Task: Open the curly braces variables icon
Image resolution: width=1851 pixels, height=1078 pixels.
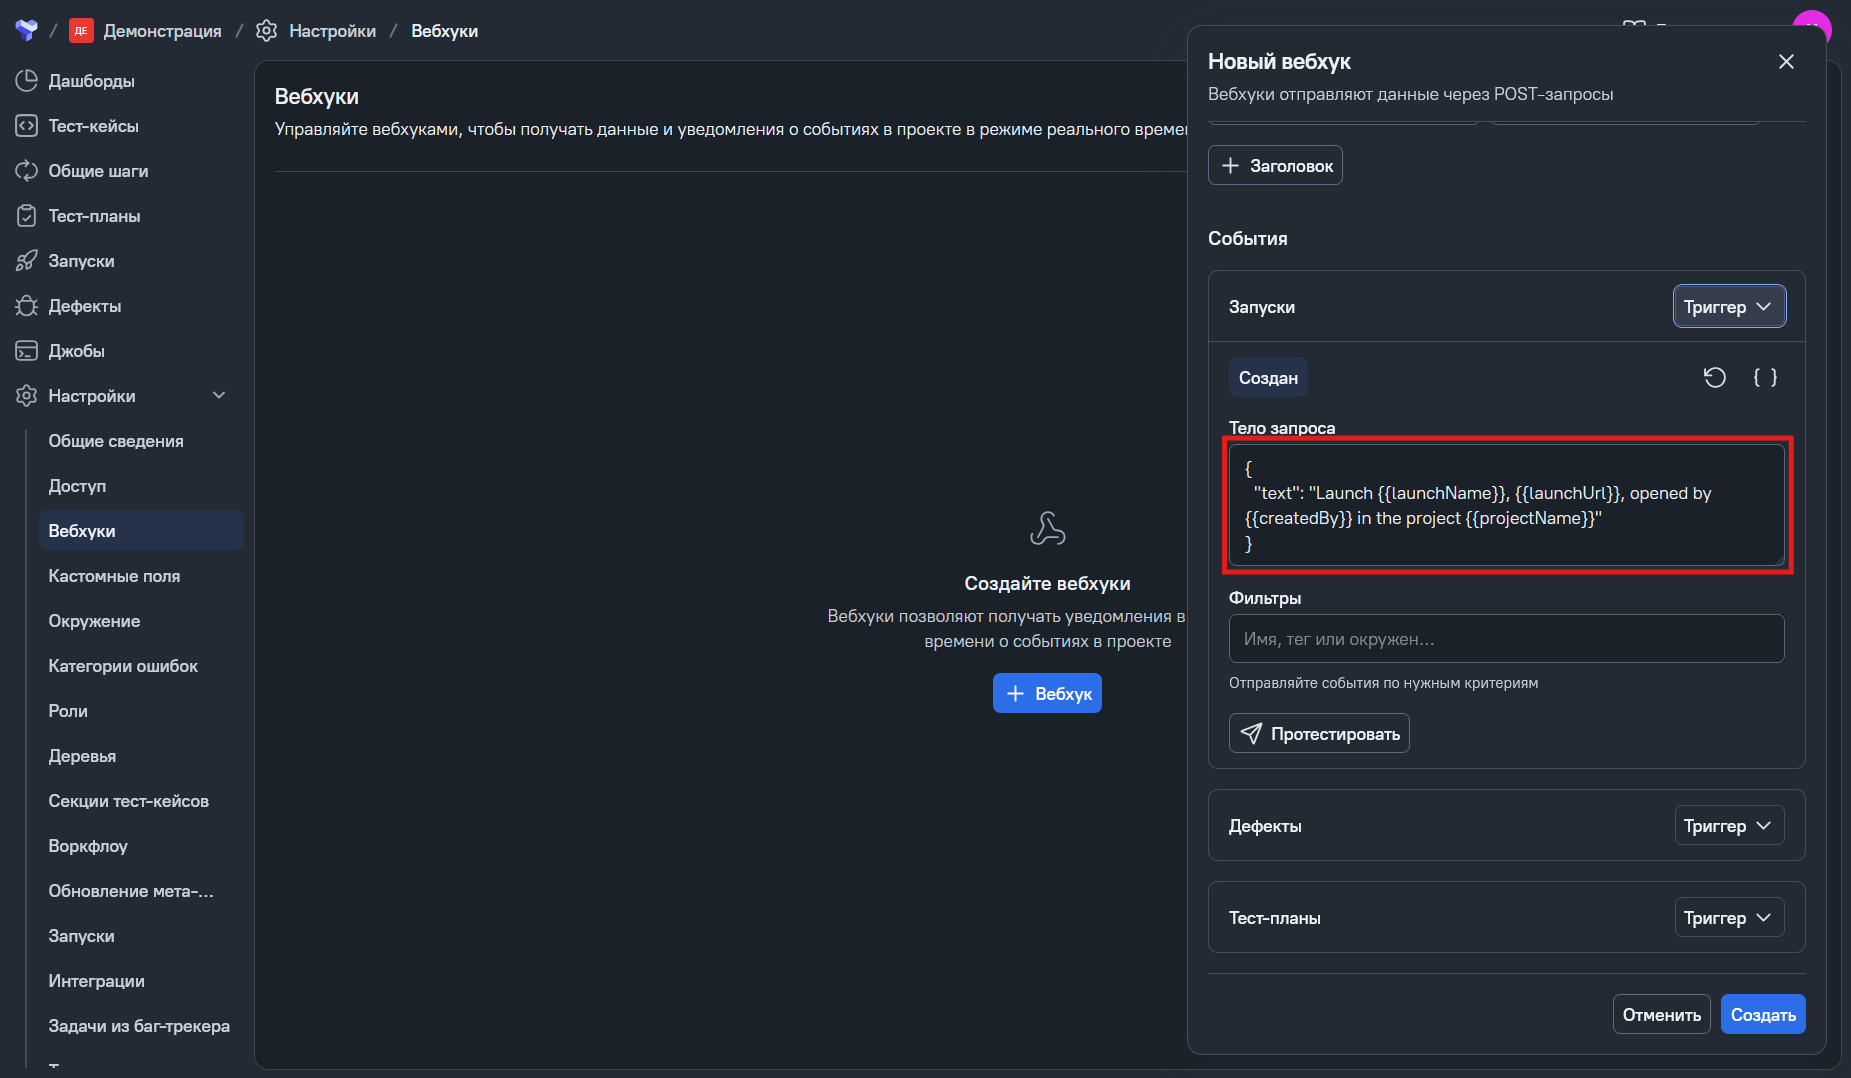Action: 1765,377
